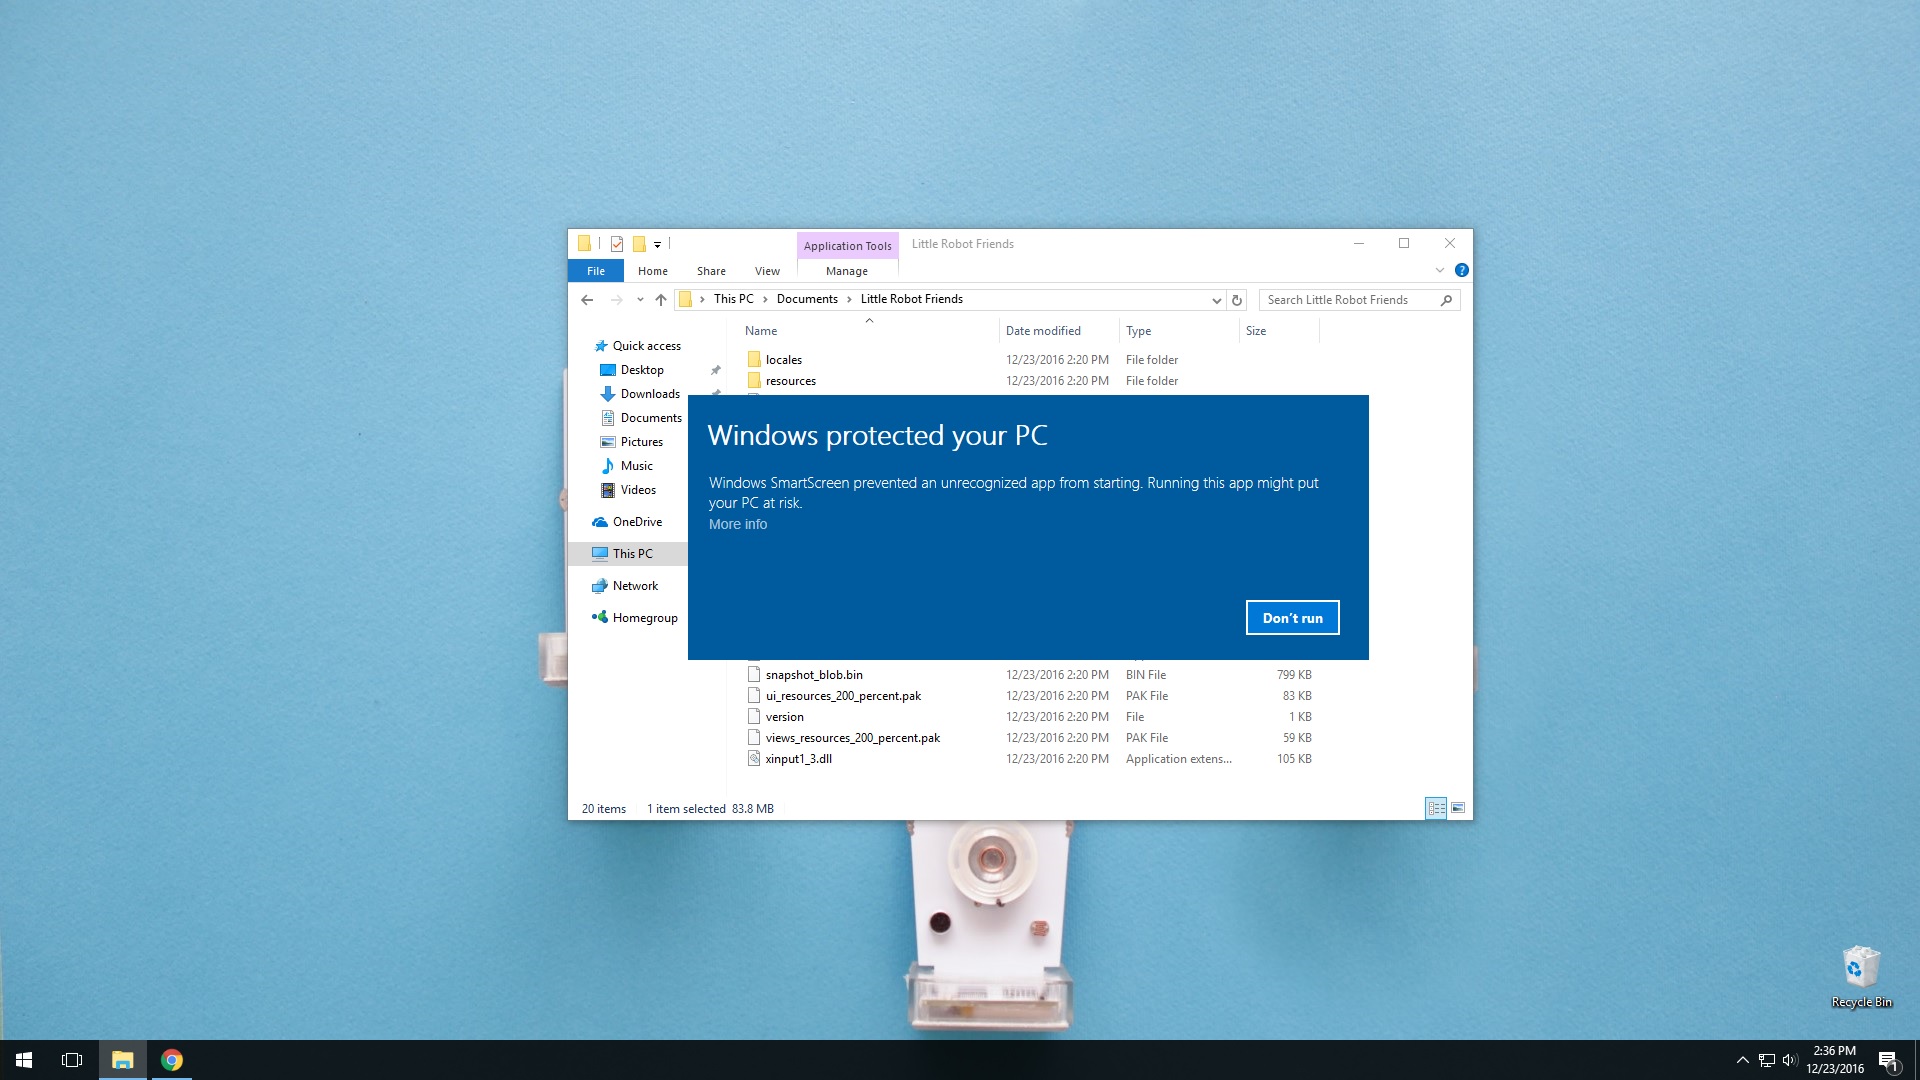Select This PC in navigation pane
This screenshot has height=1080, width=1920.
tap(627, 553)
